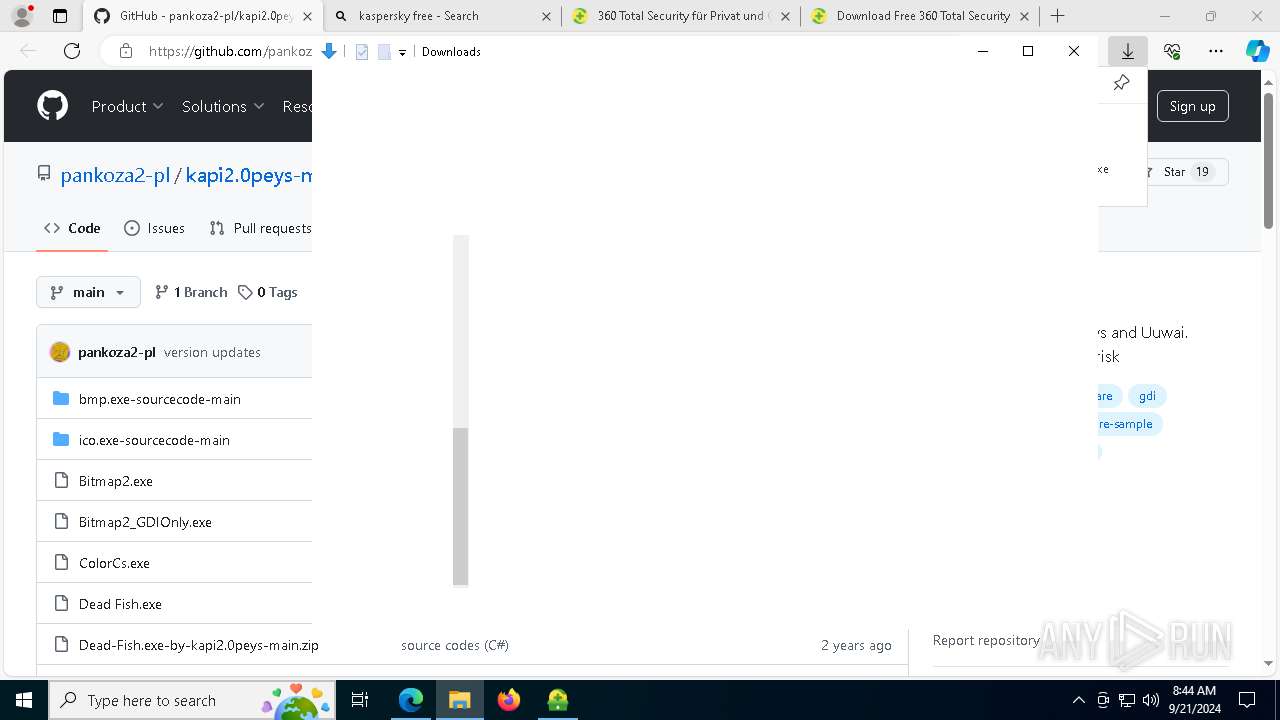Screen dimensions: 1280x720
Task: Click the blue down-arrow Downloads window icon
Action: tap(328, 51)
